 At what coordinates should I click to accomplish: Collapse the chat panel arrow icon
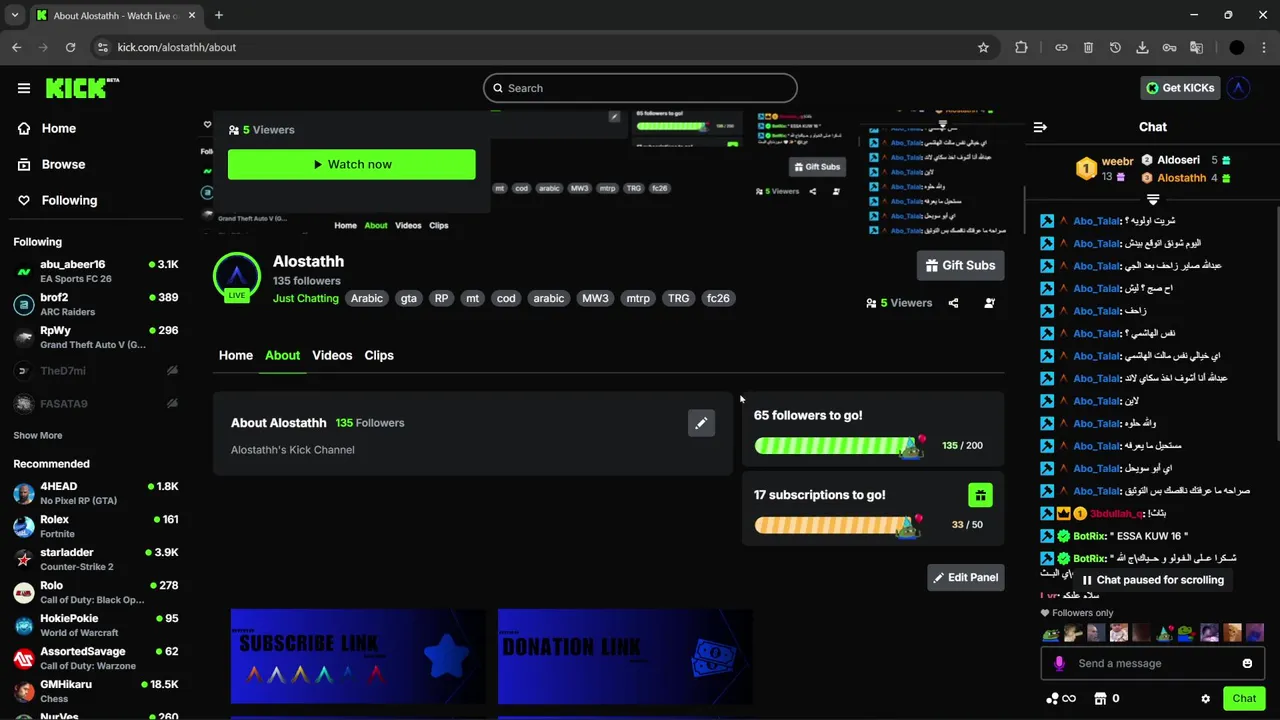click(1040, 127)
